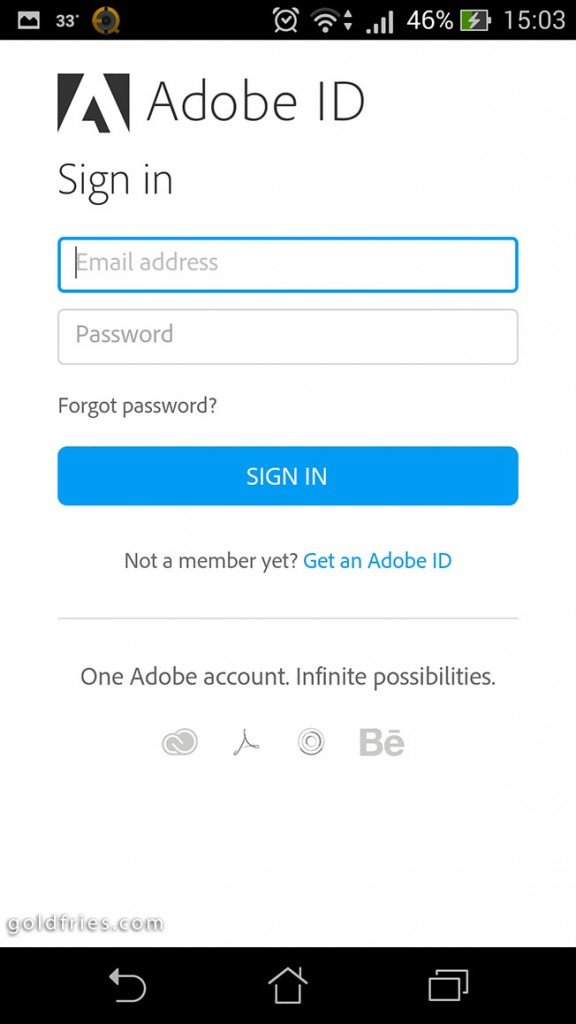Tap the alarm clock status icon
Screen dimensions: 576x1024
pos(285,20)
